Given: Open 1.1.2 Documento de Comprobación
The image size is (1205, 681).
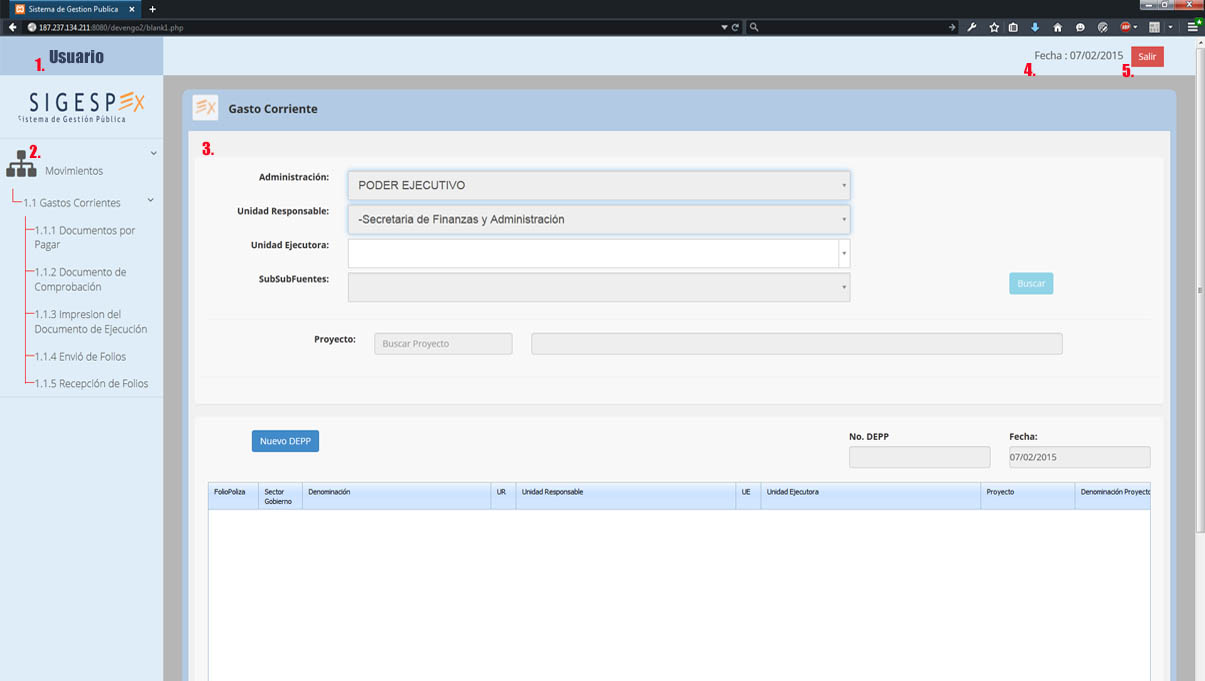Looking at the screenshot, I should [x=81, y=279].
